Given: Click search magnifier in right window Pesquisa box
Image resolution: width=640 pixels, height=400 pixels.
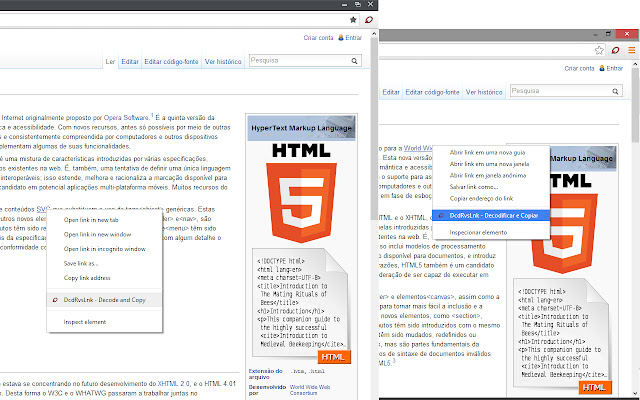Looking at the screenshot, I should (615, 91).
